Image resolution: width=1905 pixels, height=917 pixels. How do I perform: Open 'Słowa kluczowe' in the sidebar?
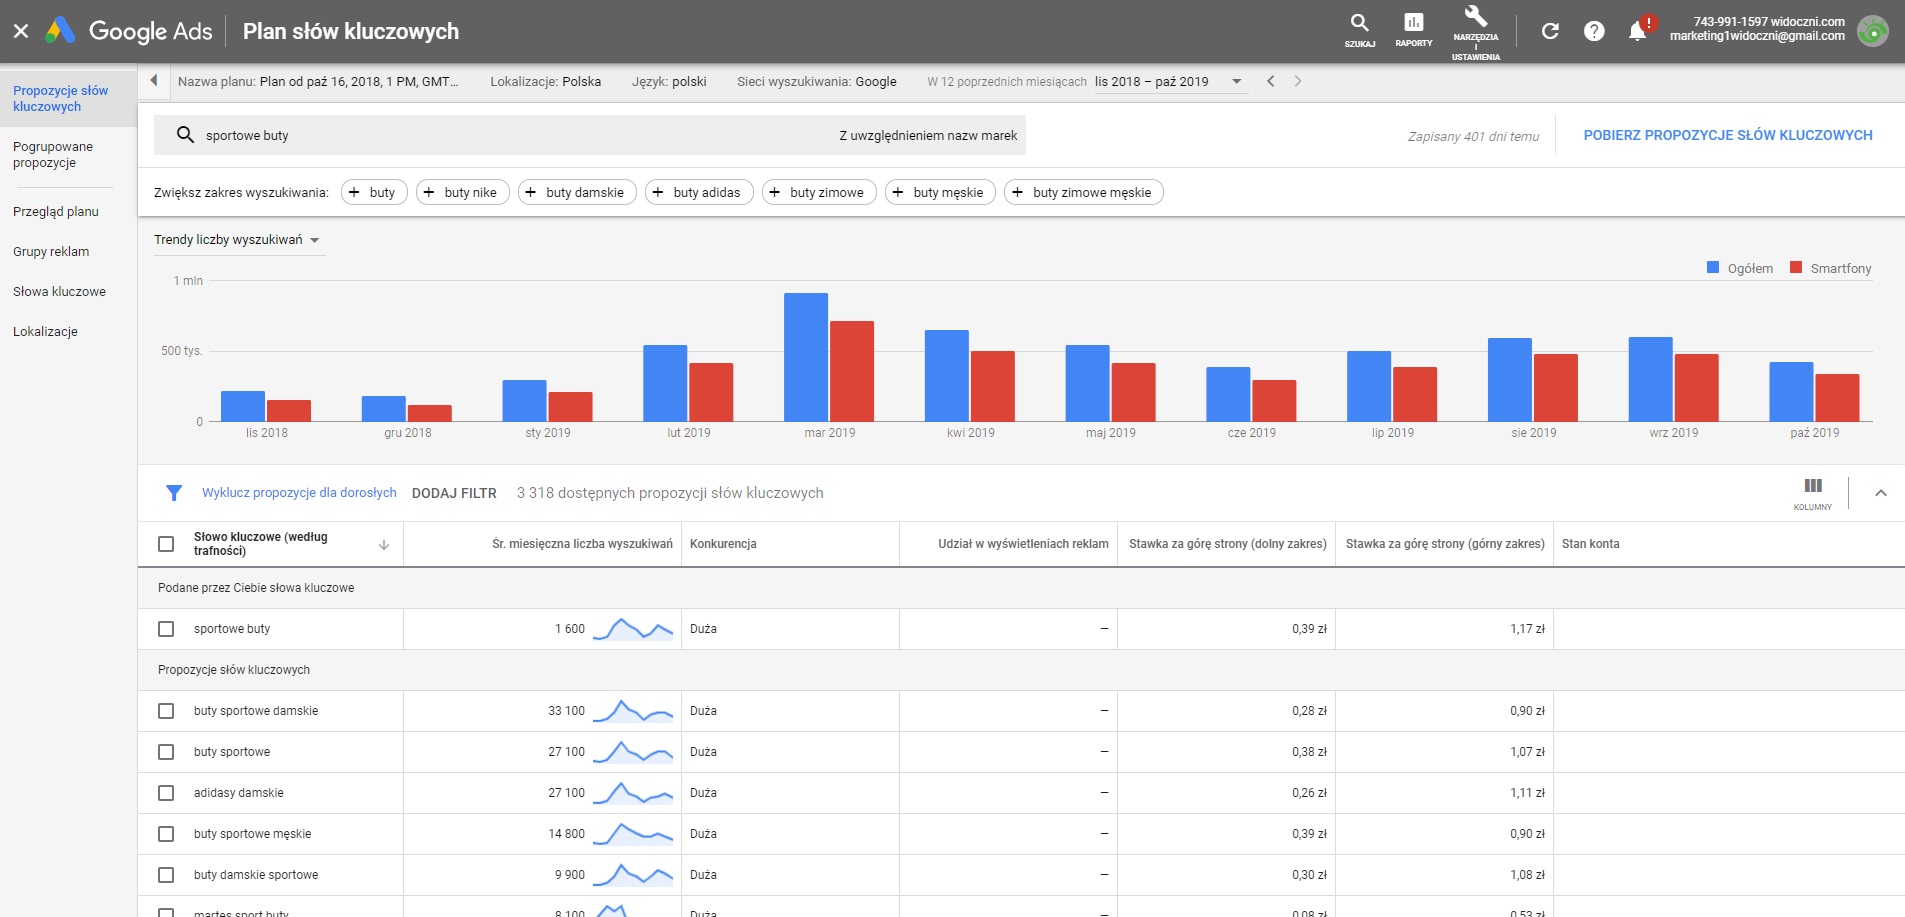(x=59, y=292)
